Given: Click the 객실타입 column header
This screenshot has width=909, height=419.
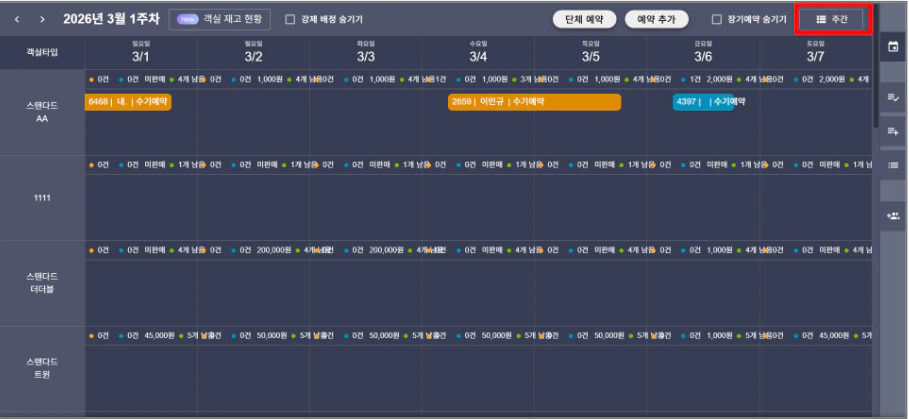Looking at the screenshot, I should click(x=42, y=52).
